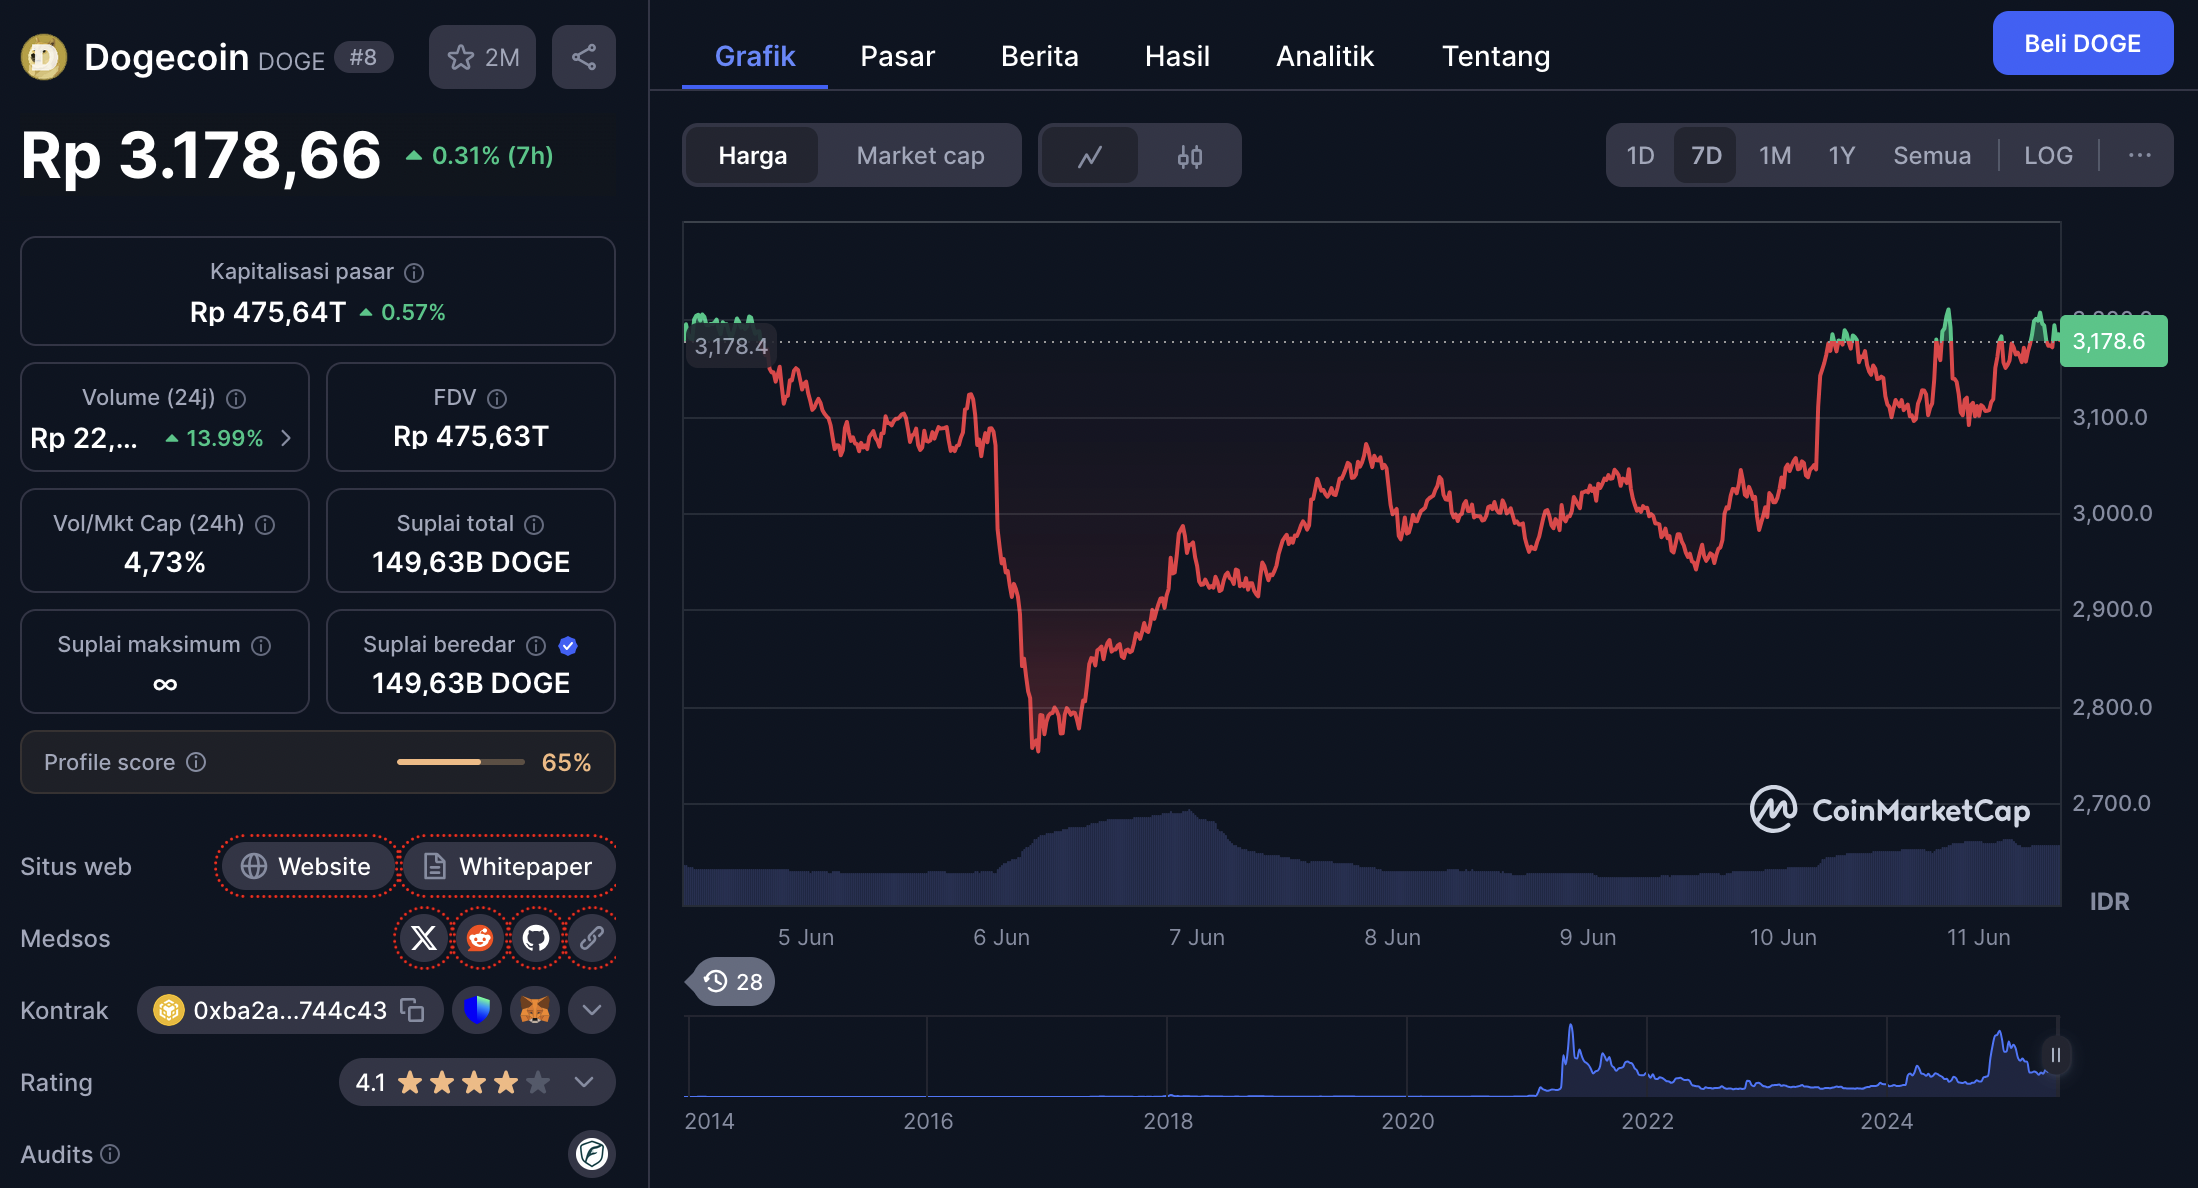Switch to the Berita tab
This screenshot has height=1188, width=2198.
(x=1039, y=56)
